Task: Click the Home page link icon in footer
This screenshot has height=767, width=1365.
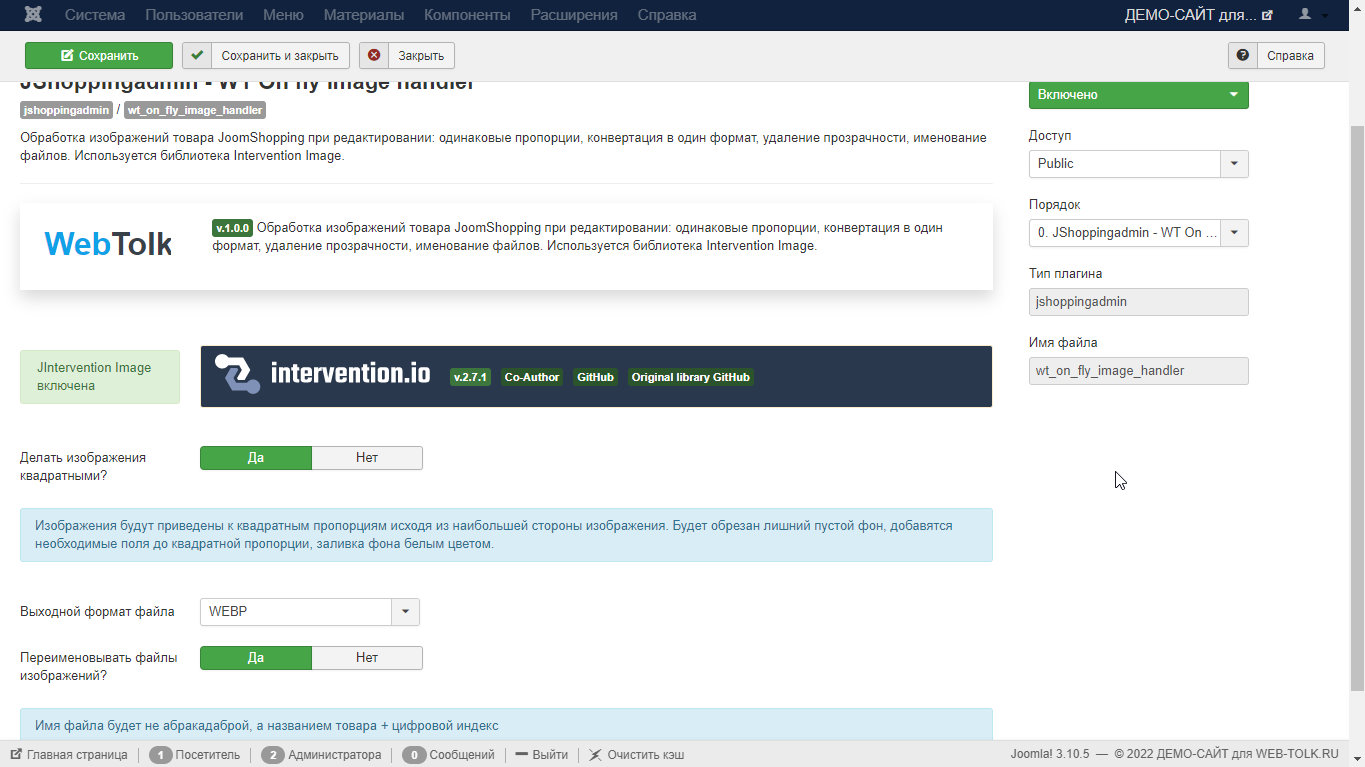Action: [x=17, y=755]
